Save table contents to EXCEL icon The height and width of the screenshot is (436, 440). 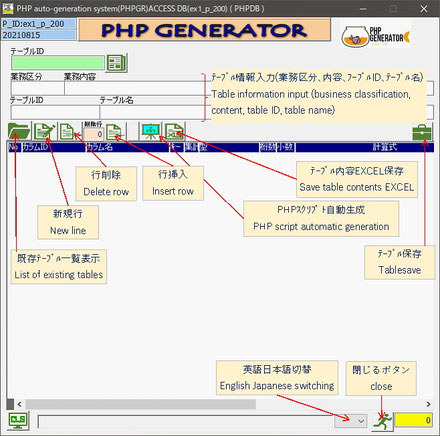click(174, 132)
